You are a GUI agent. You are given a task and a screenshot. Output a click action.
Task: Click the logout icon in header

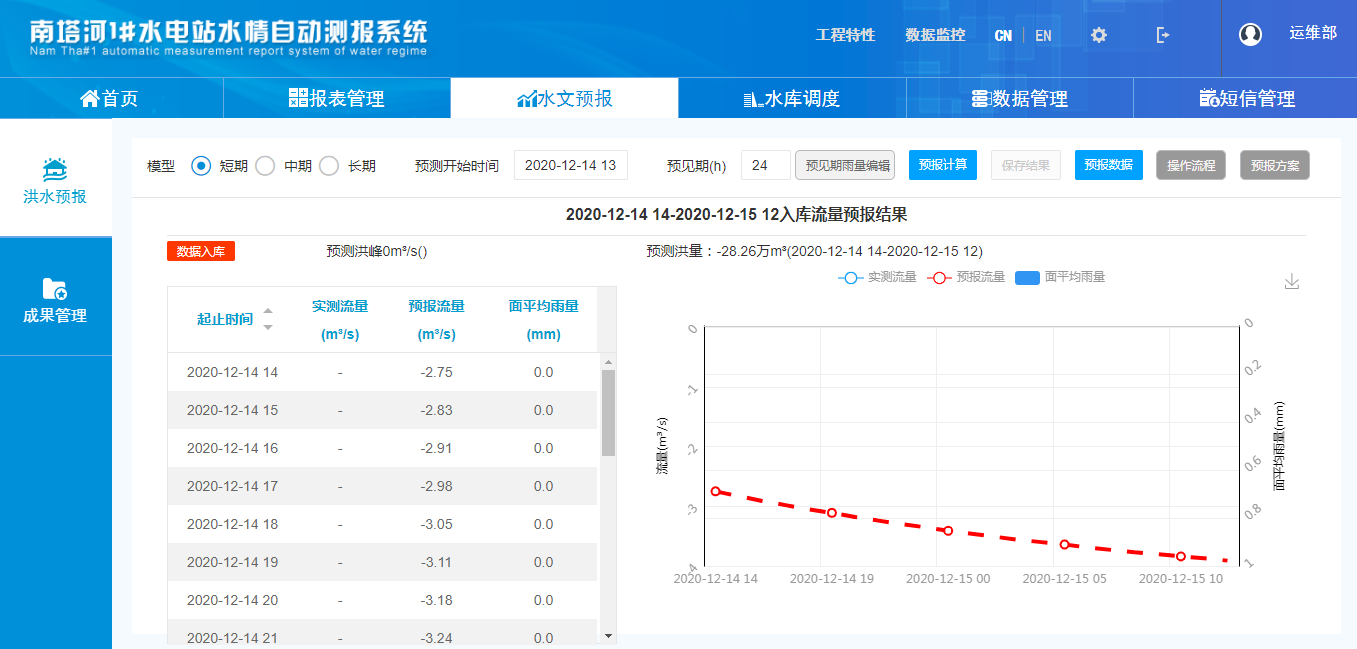pyautogui.click(x=1162, y=35)
